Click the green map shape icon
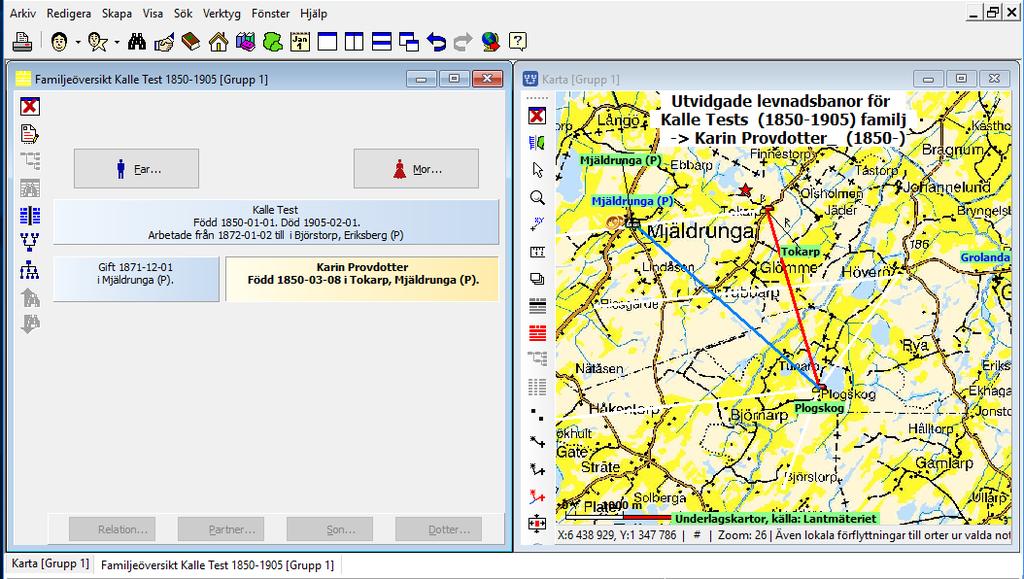Image resolution: width=1024 pixels, height=579 pixels. click(272, 42)
